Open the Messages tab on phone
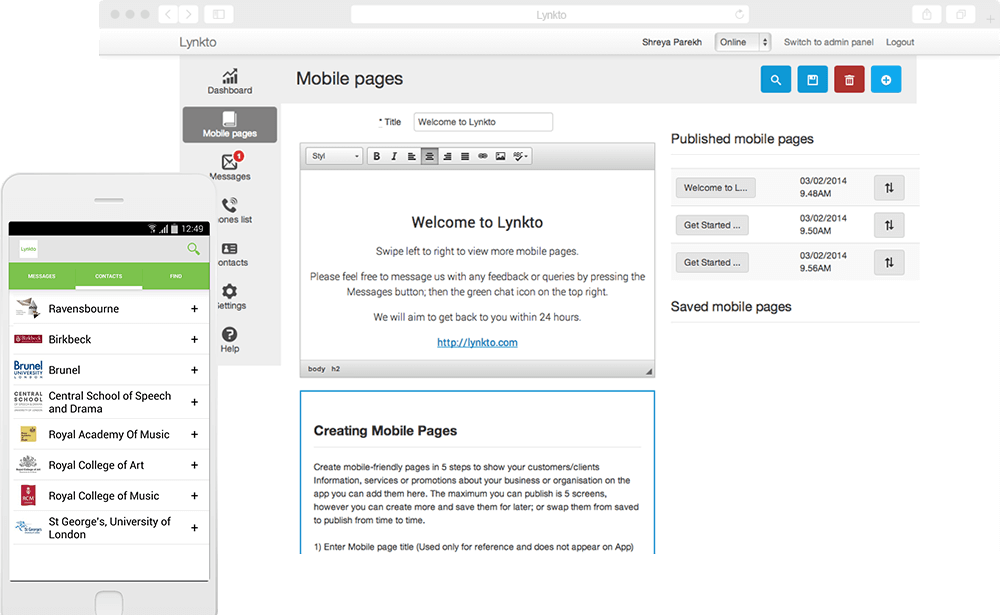1000x615 pixels. pos(41,276)
